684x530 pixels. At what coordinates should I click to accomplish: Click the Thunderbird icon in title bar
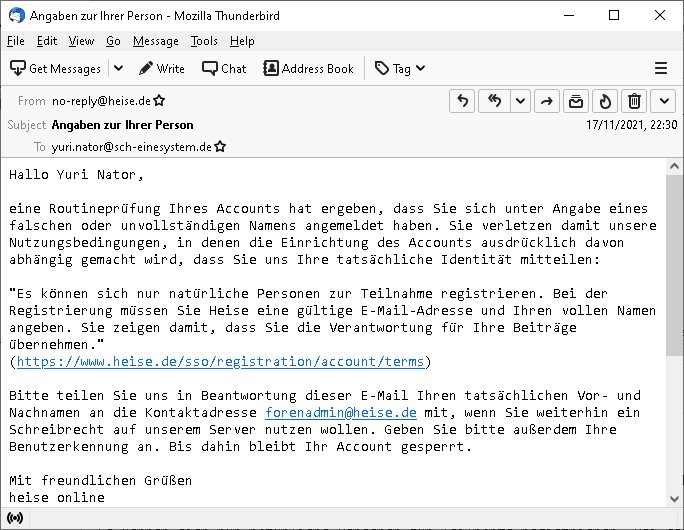[17, 15]
